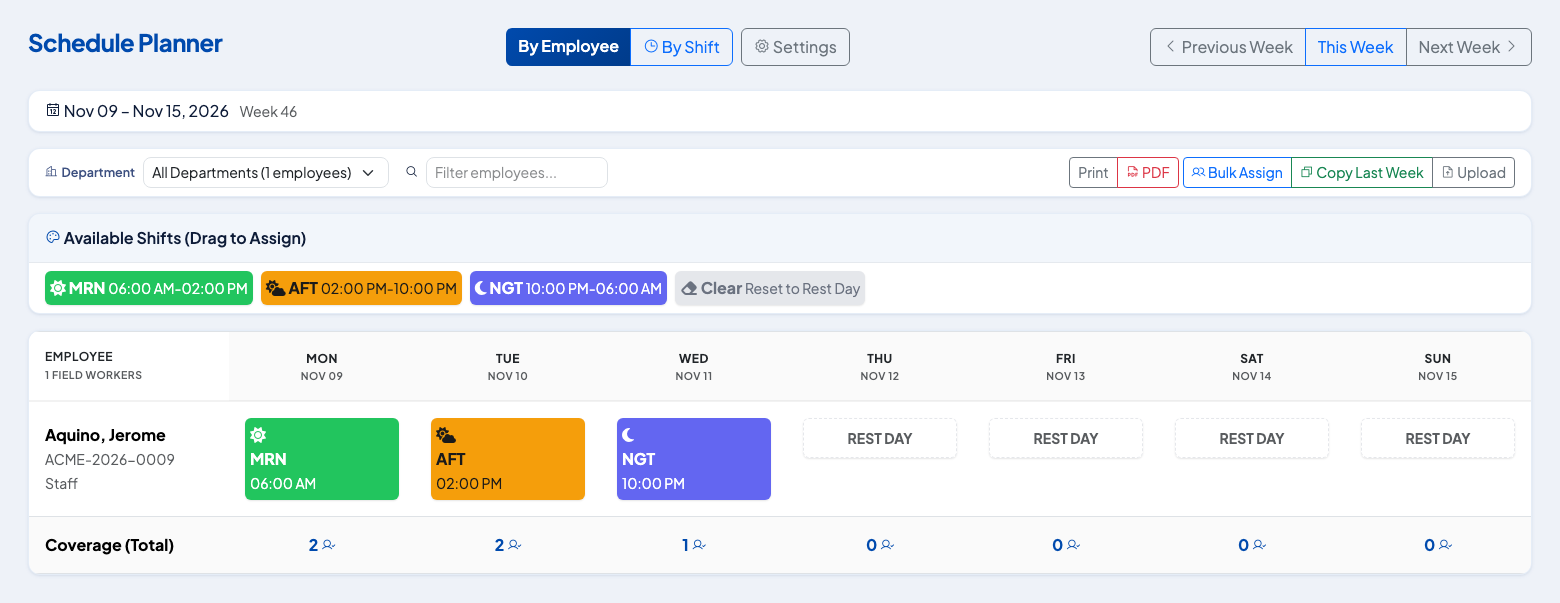Export the schedule as PDF

(1148, 172)
